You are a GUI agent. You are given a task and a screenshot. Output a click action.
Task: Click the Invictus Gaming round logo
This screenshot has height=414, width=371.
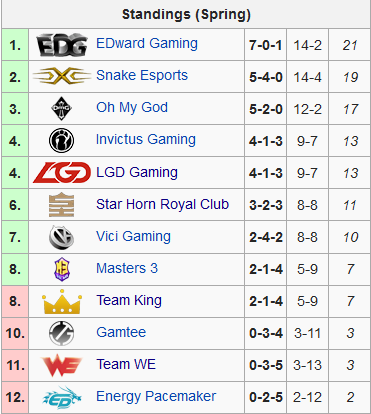coord(62,140)
